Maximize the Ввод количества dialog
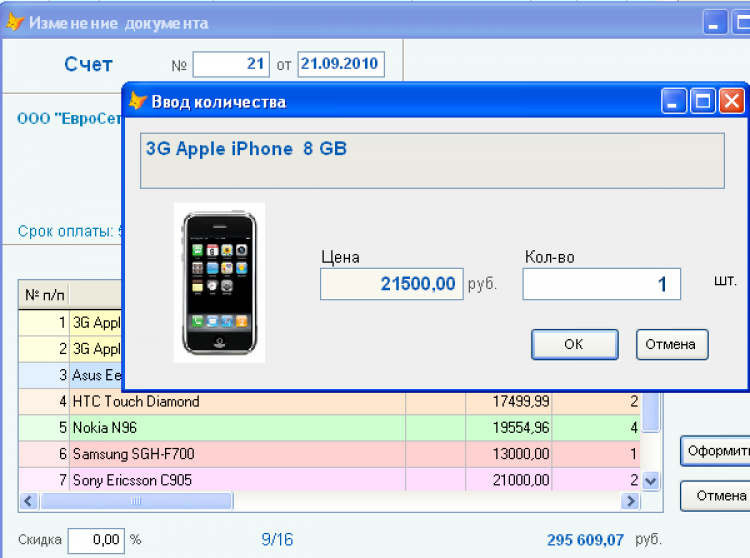The image size is (750, 558). [703, 101]
